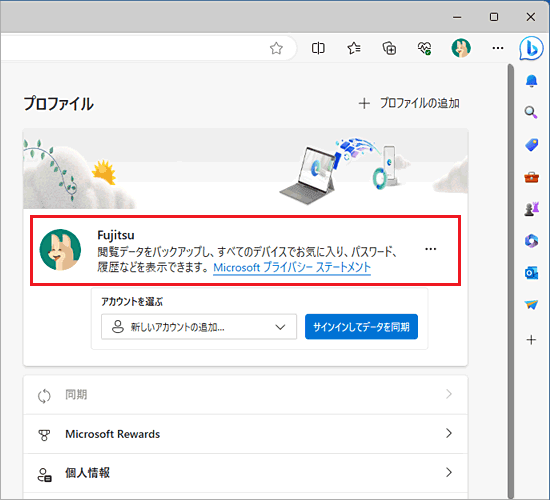Customize sidebar with plus icon
Image resolution: width=550 pixels, height=500 pixels.
531,340
